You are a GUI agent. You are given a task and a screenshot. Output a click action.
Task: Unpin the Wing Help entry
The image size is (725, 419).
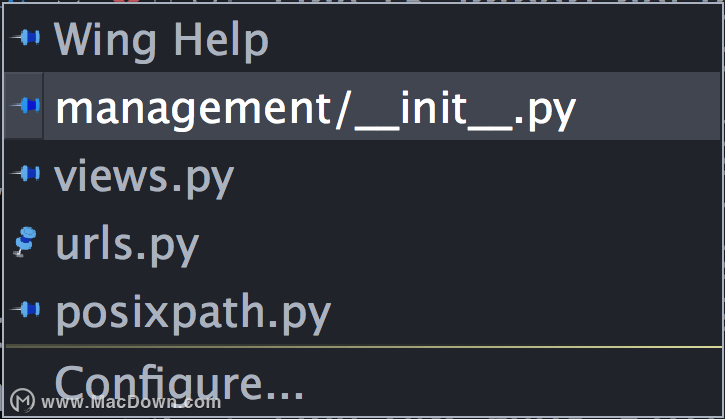25,37
